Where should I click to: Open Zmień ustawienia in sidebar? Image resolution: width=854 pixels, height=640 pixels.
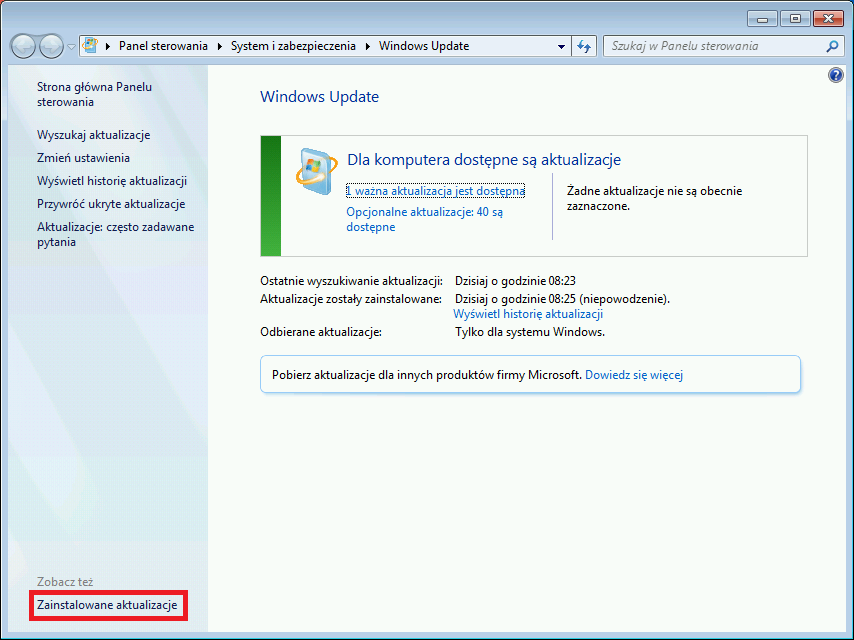click(x=83, y=158)
